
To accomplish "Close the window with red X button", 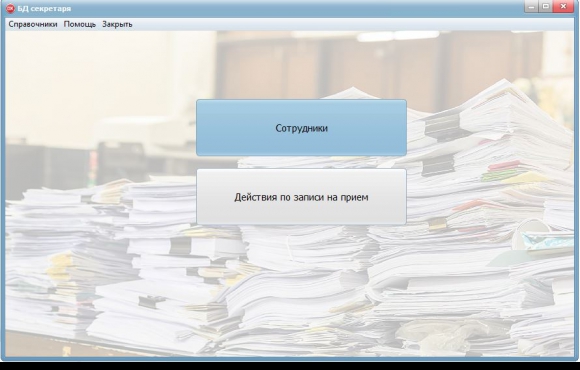I will [x=563, y=7].
